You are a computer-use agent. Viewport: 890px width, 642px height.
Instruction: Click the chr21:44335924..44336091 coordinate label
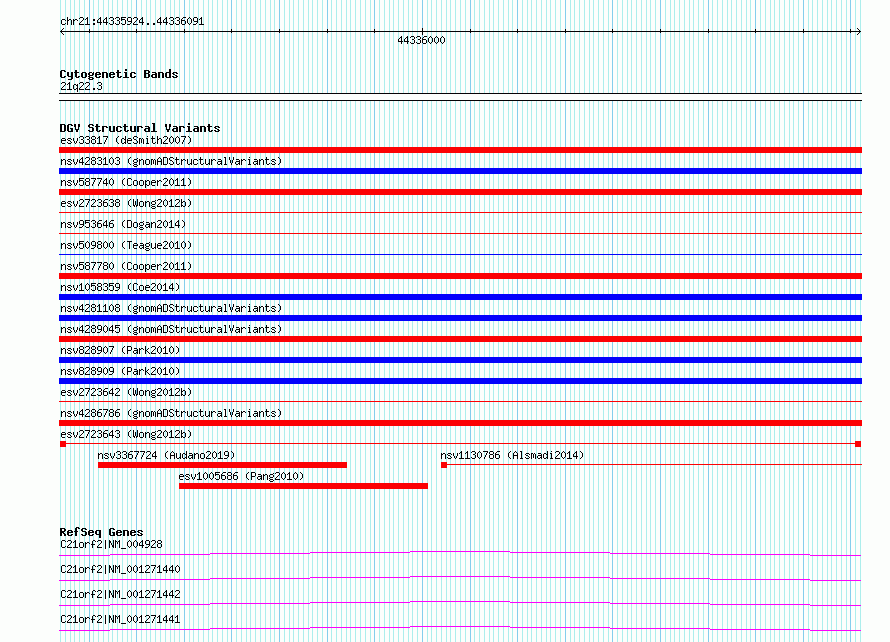pyautogui.click(x=132, y=22)
